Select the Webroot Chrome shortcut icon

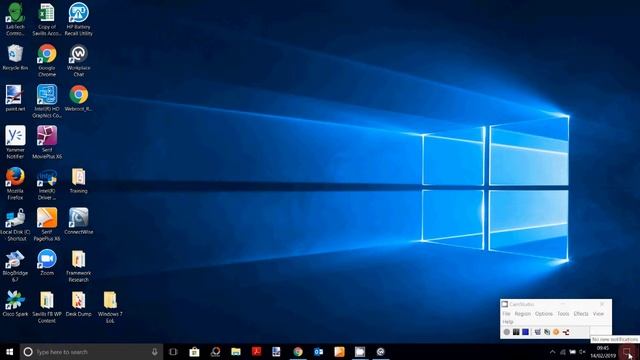tap(78, 98)
